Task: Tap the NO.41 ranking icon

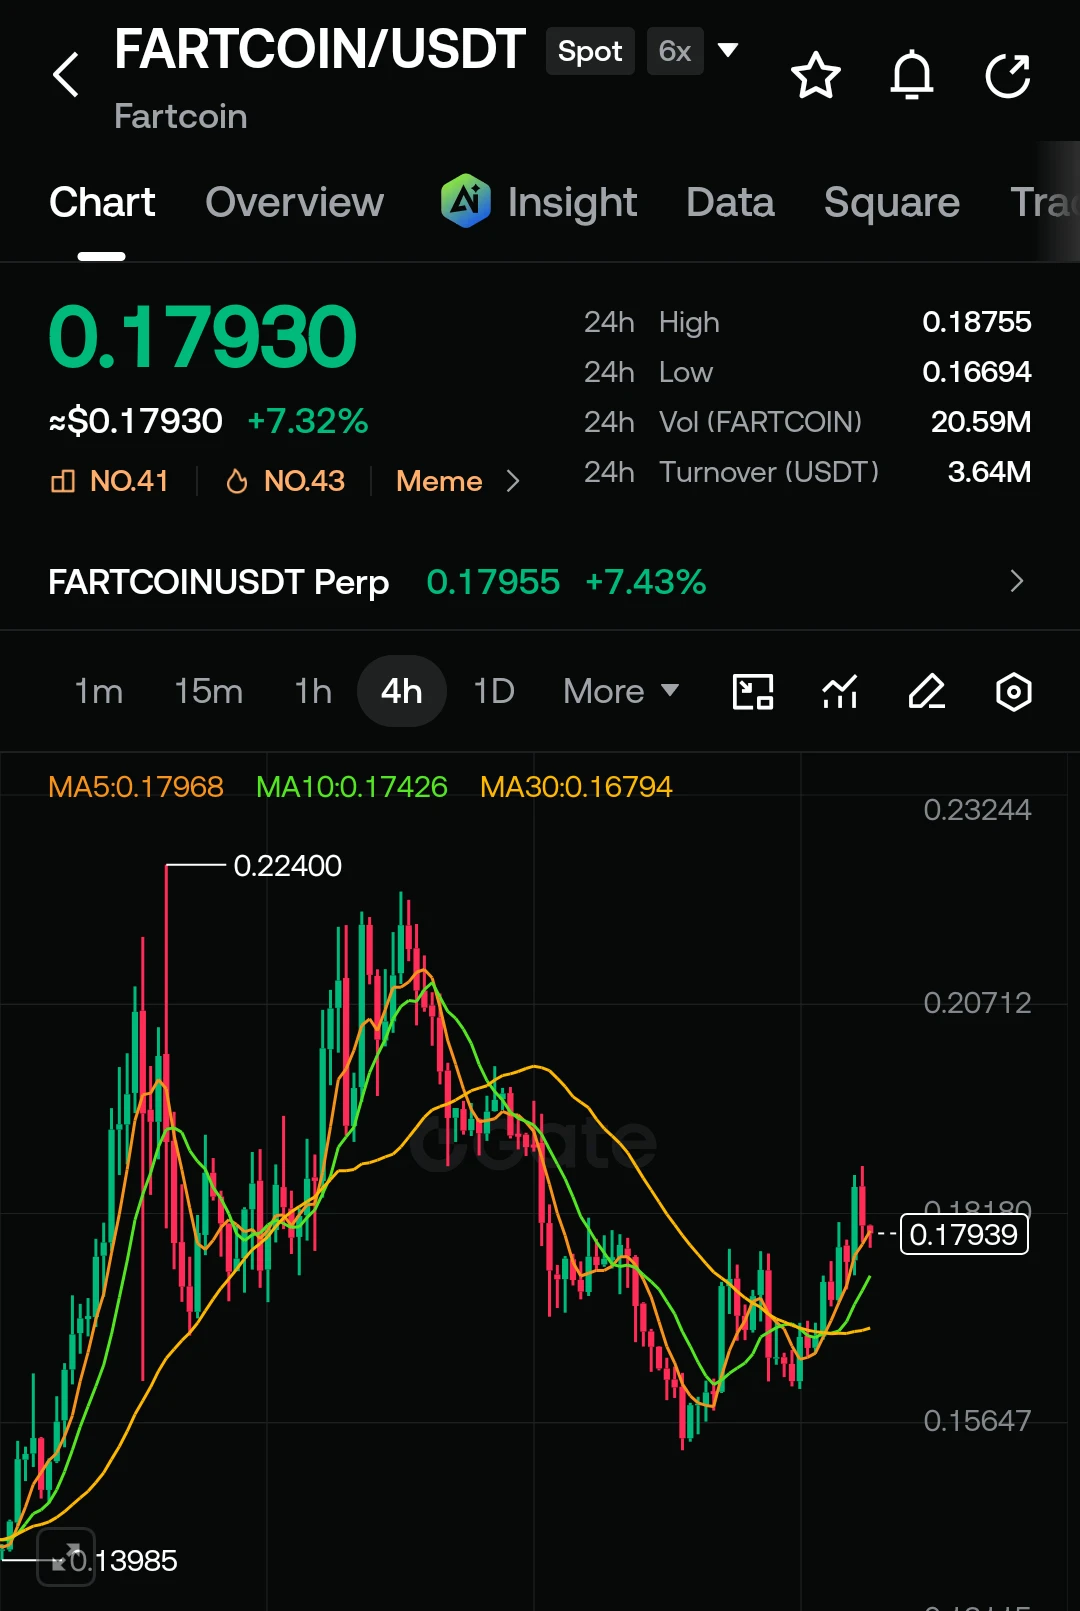Action: [x=62, y=482]
